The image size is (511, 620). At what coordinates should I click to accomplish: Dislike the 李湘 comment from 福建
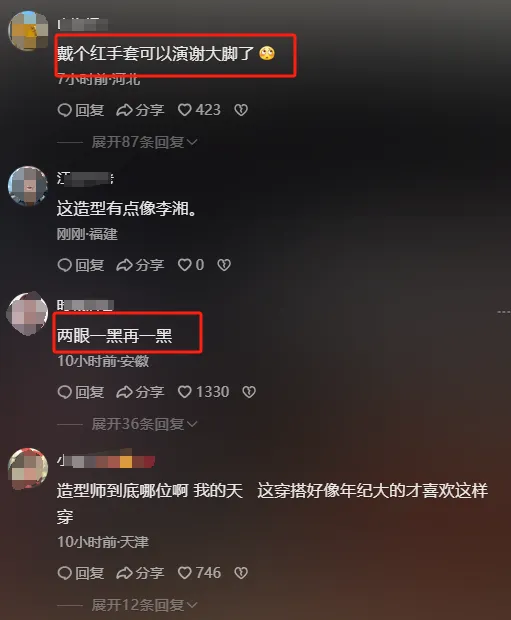coord(224,265)
